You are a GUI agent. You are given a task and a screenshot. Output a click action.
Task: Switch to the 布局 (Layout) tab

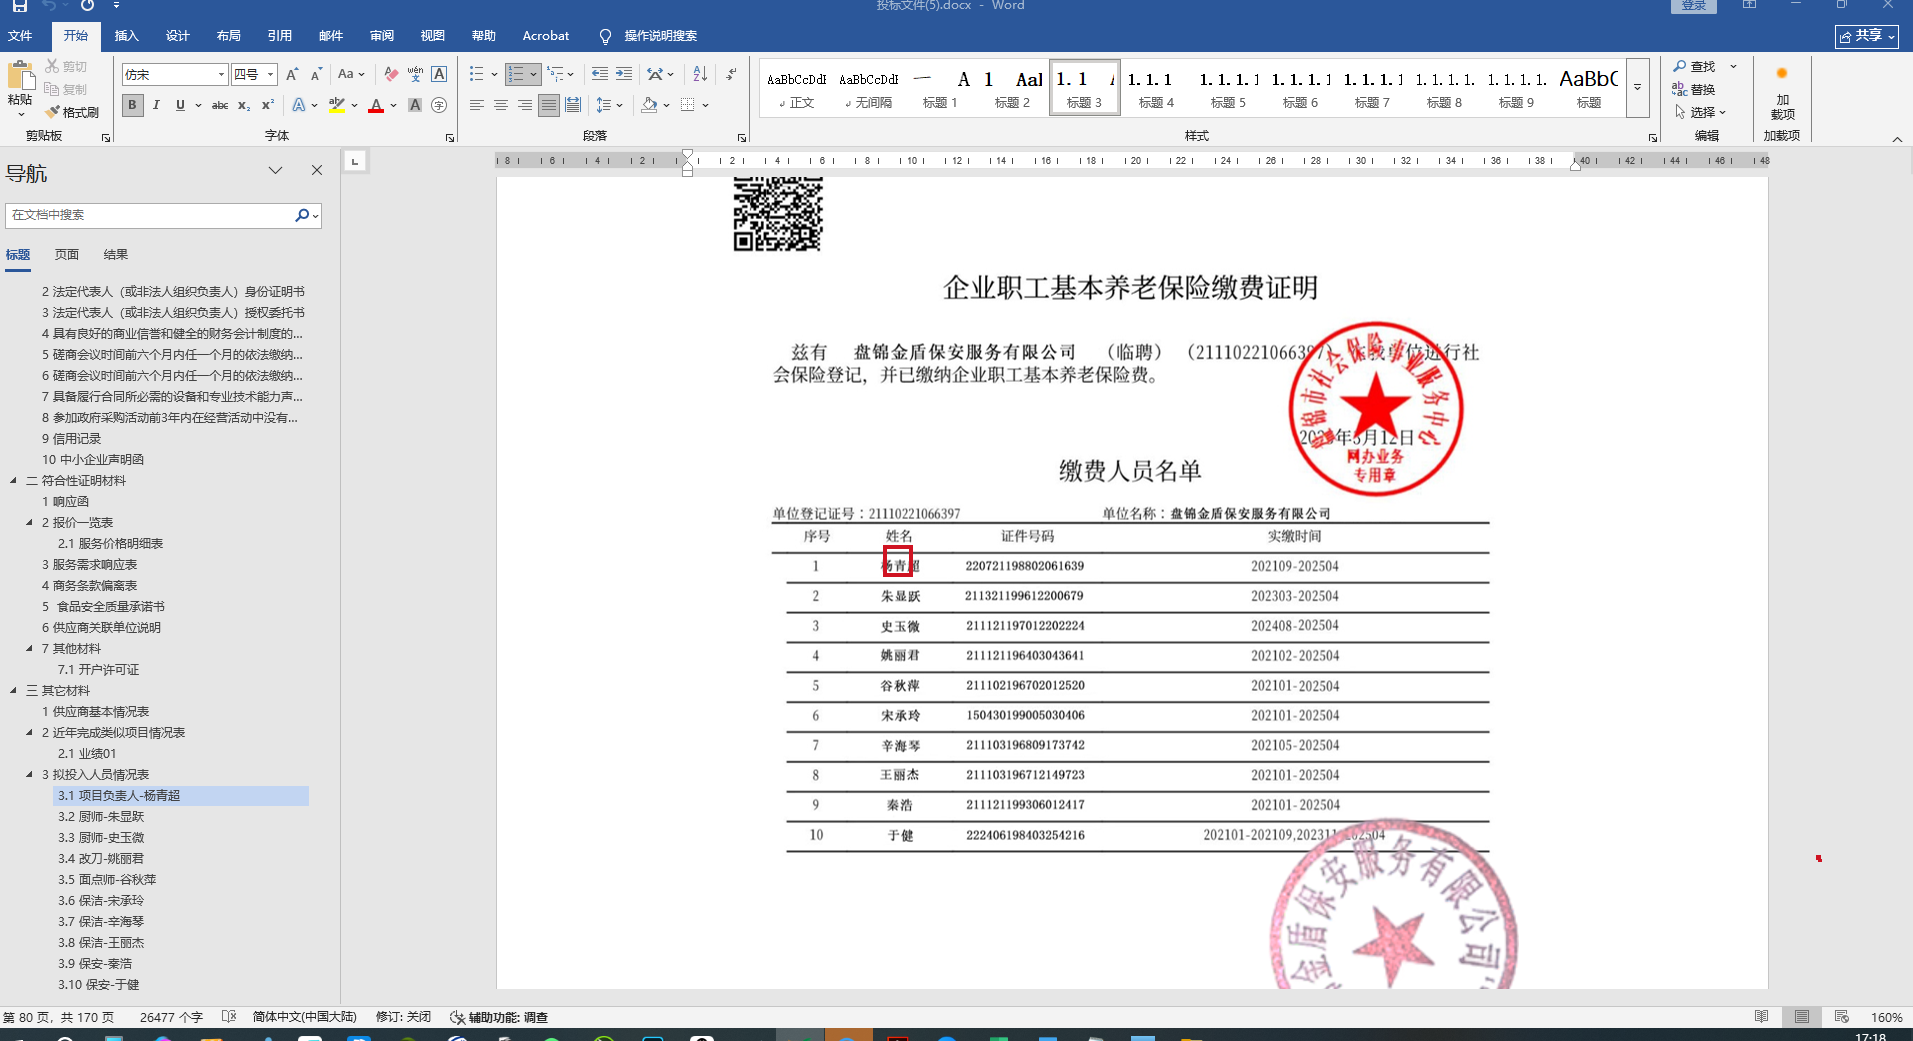(x=229, y=36)
